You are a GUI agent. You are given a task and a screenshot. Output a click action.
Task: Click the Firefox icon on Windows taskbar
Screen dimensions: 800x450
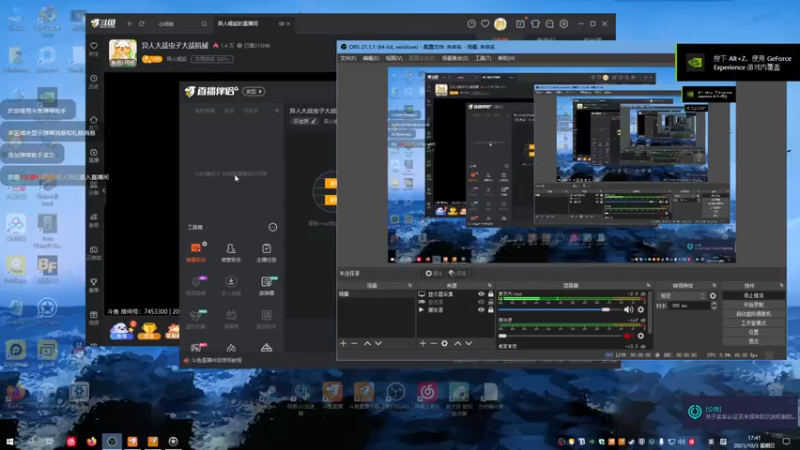coord(91,441)
